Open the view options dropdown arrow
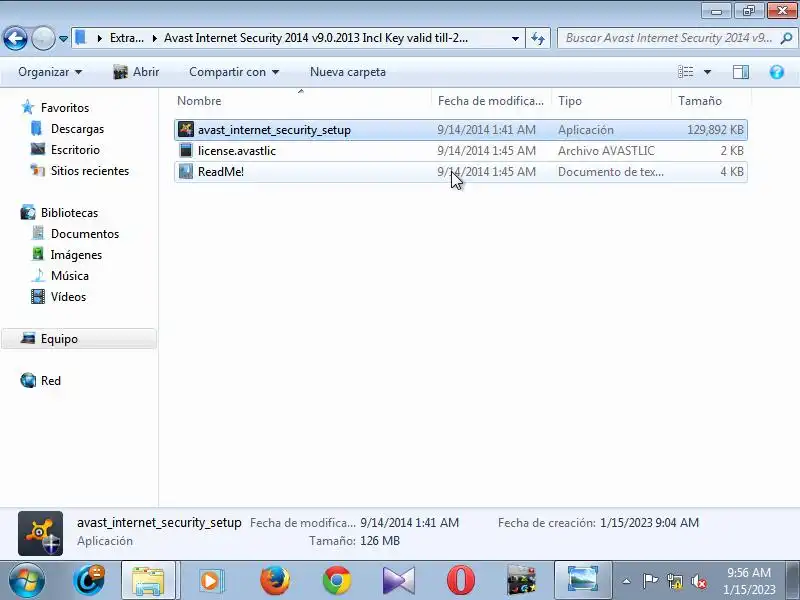Viewport: 800px width, 600px height. 707,72
